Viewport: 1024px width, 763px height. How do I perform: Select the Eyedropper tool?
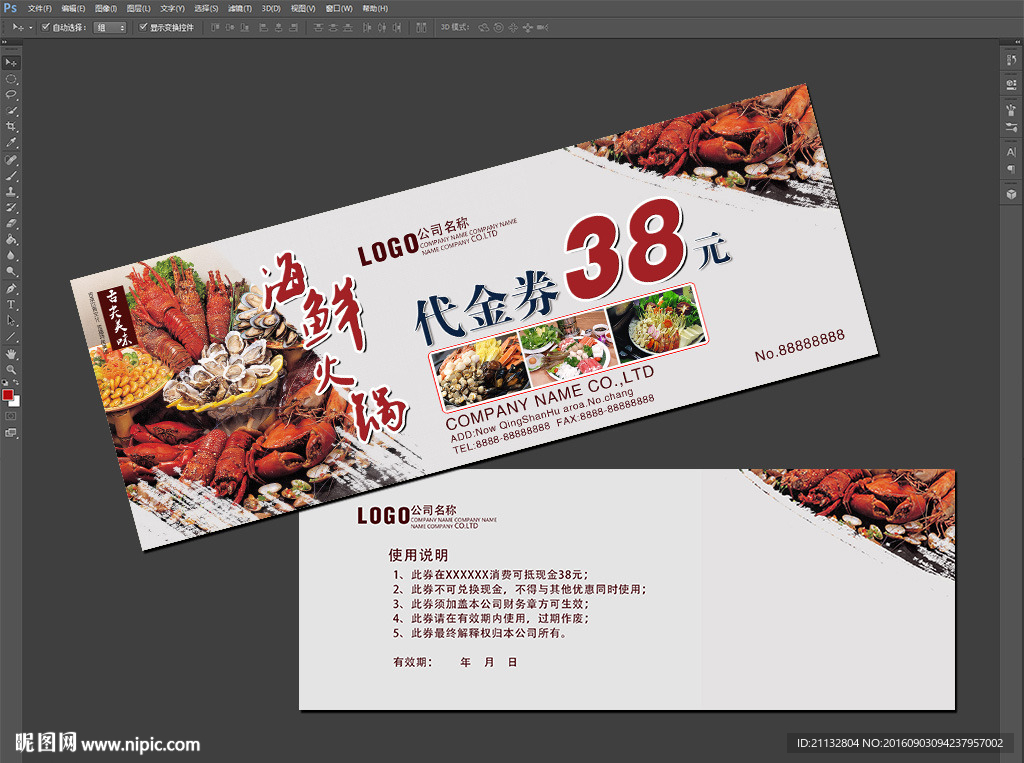(x=11, y=143)
